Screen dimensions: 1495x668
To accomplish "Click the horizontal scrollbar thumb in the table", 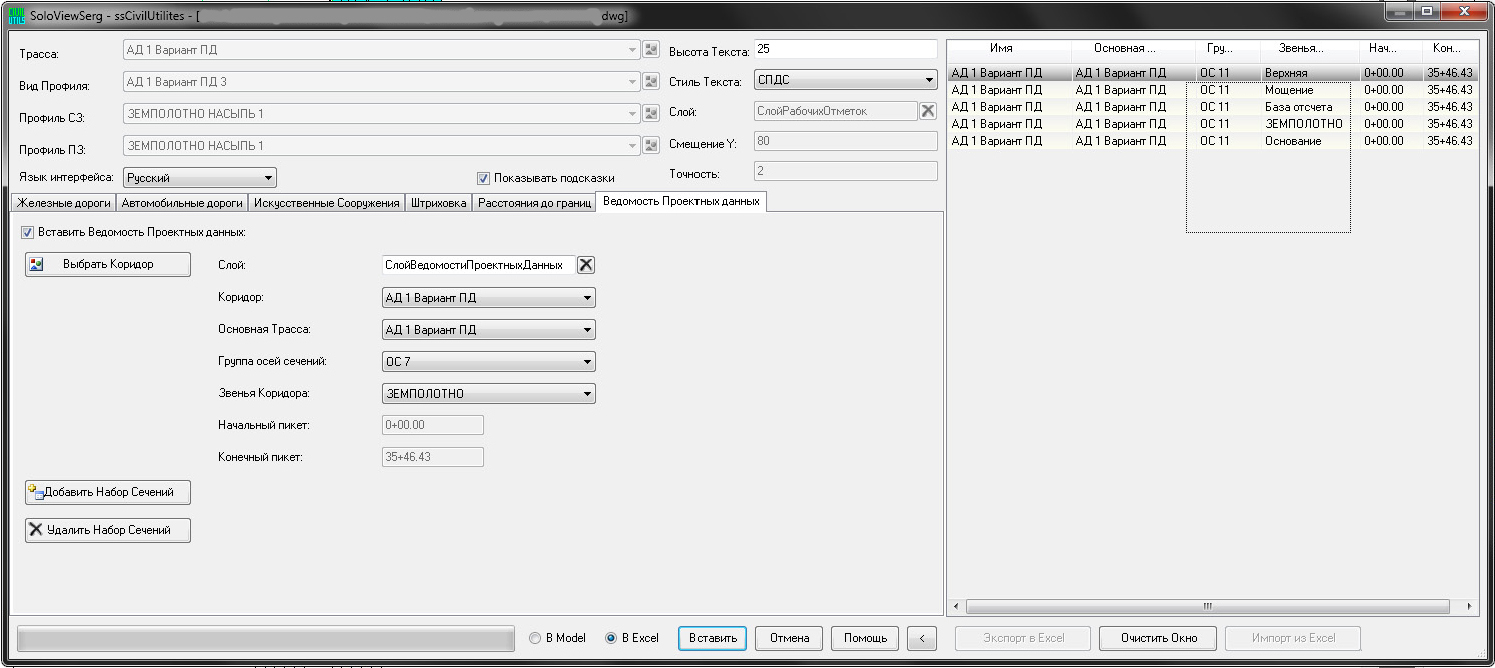I will pos(1207,607).
